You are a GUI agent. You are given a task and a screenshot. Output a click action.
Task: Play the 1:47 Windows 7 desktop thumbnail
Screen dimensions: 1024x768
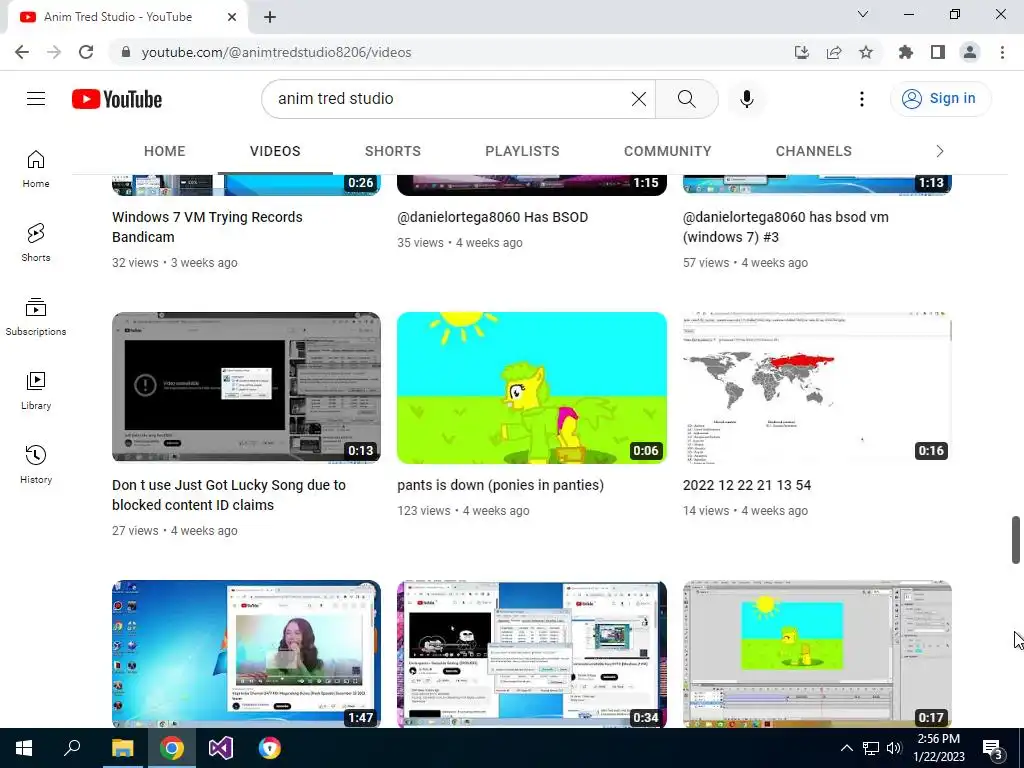[x=246, y=654]
